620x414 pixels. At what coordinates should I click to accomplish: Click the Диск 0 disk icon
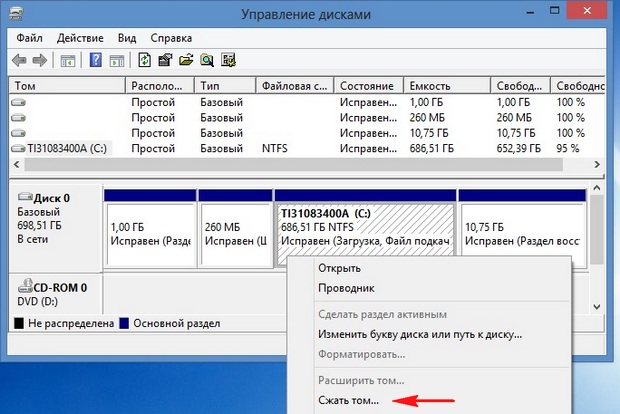pyautogui.click(x=25, y=197)
